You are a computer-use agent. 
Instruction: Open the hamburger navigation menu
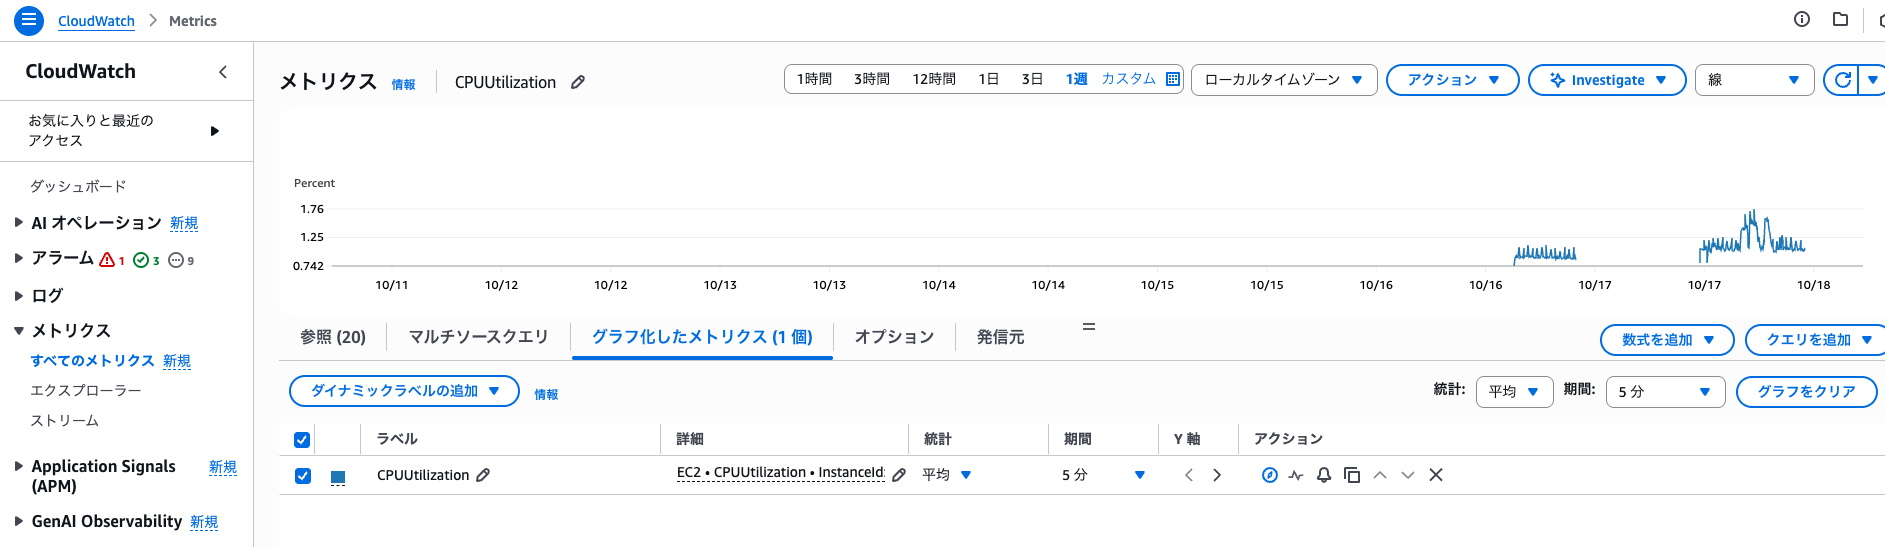tap(28, 20)
